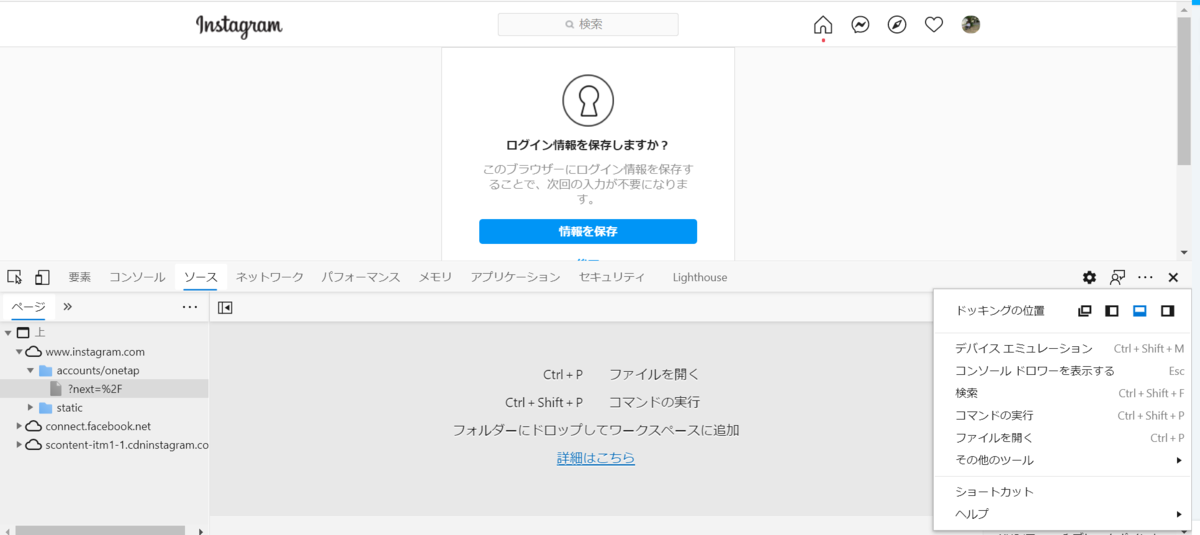Switch to the 要素 tab
Screen dimensions: 1200x535
(79, 277)
